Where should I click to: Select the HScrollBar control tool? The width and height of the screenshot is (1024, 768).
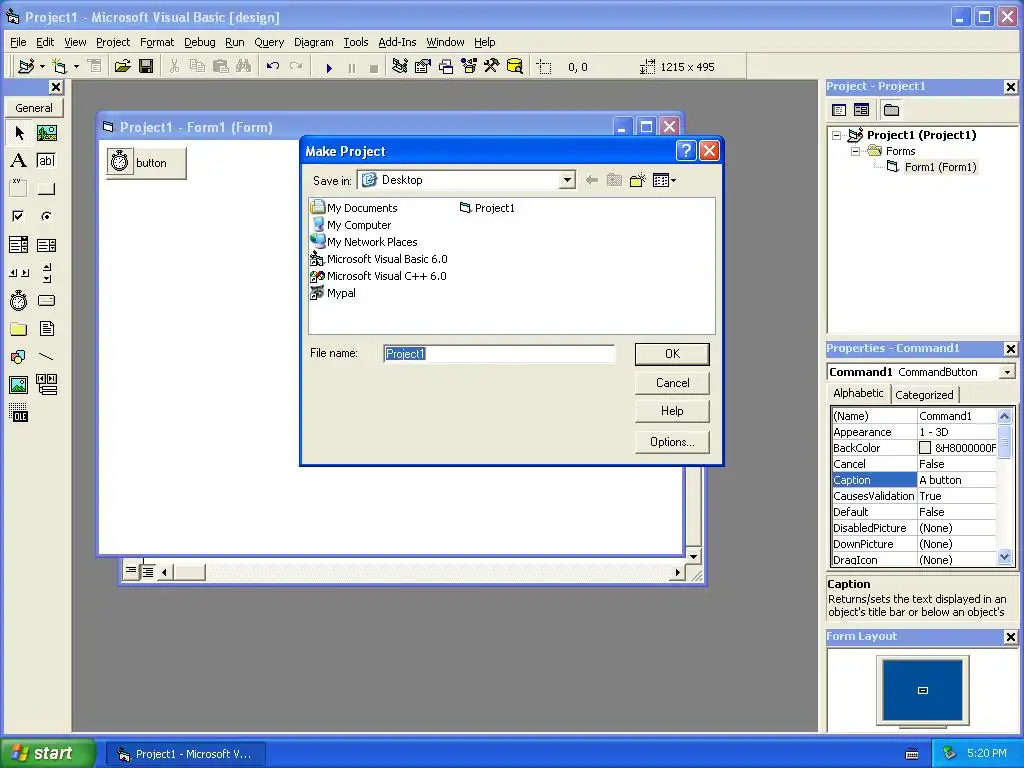(19, 273)
